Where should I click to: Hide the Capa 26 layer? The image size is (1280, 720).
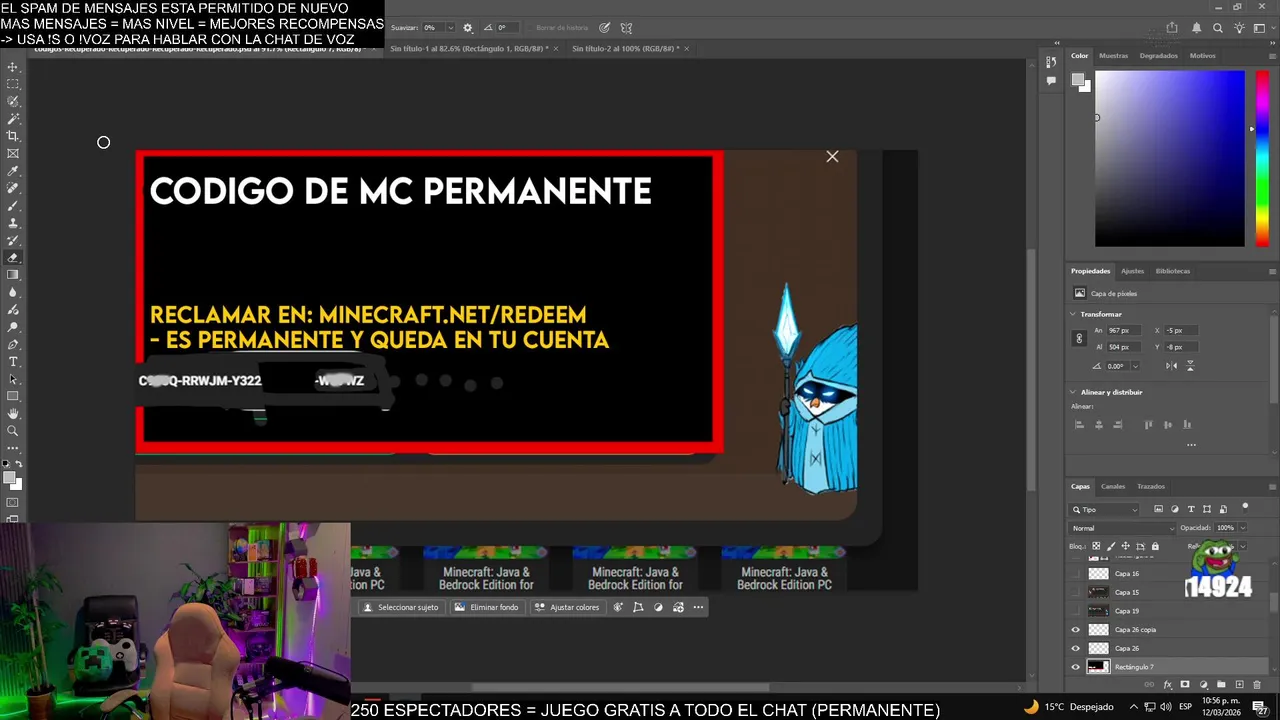[x=1076, y=648]
